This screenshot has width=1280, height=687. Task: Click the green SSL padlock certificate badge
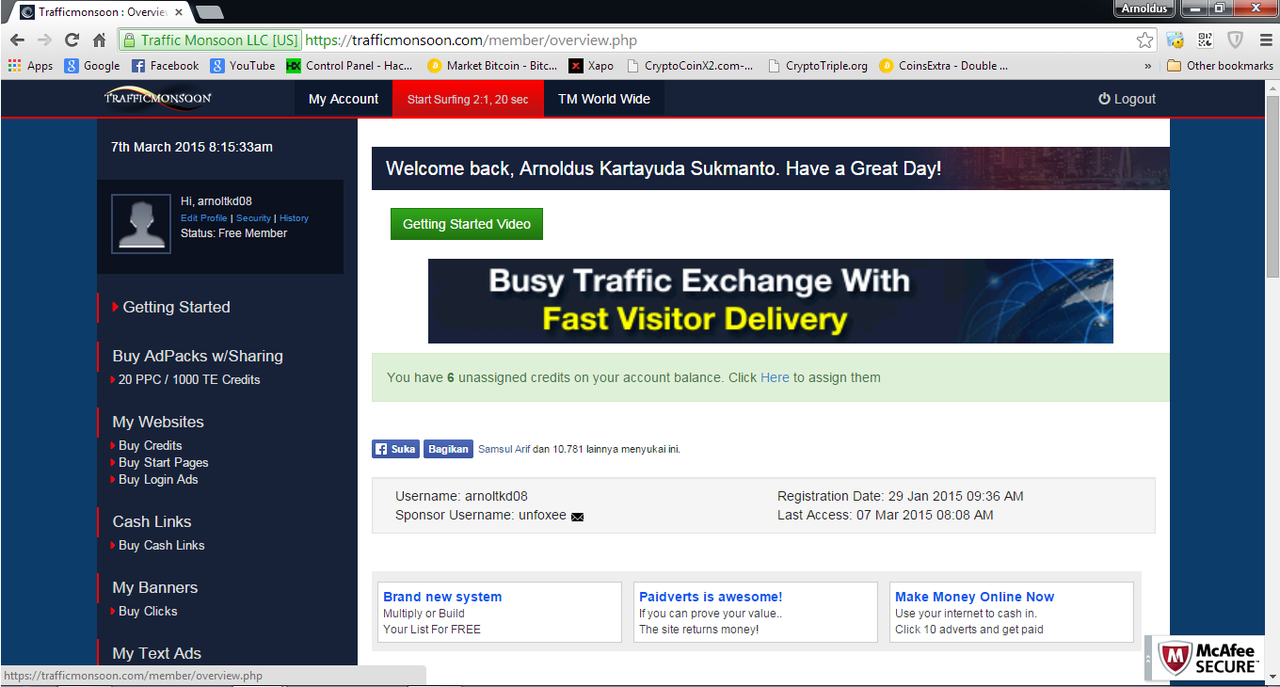(209, 41)
